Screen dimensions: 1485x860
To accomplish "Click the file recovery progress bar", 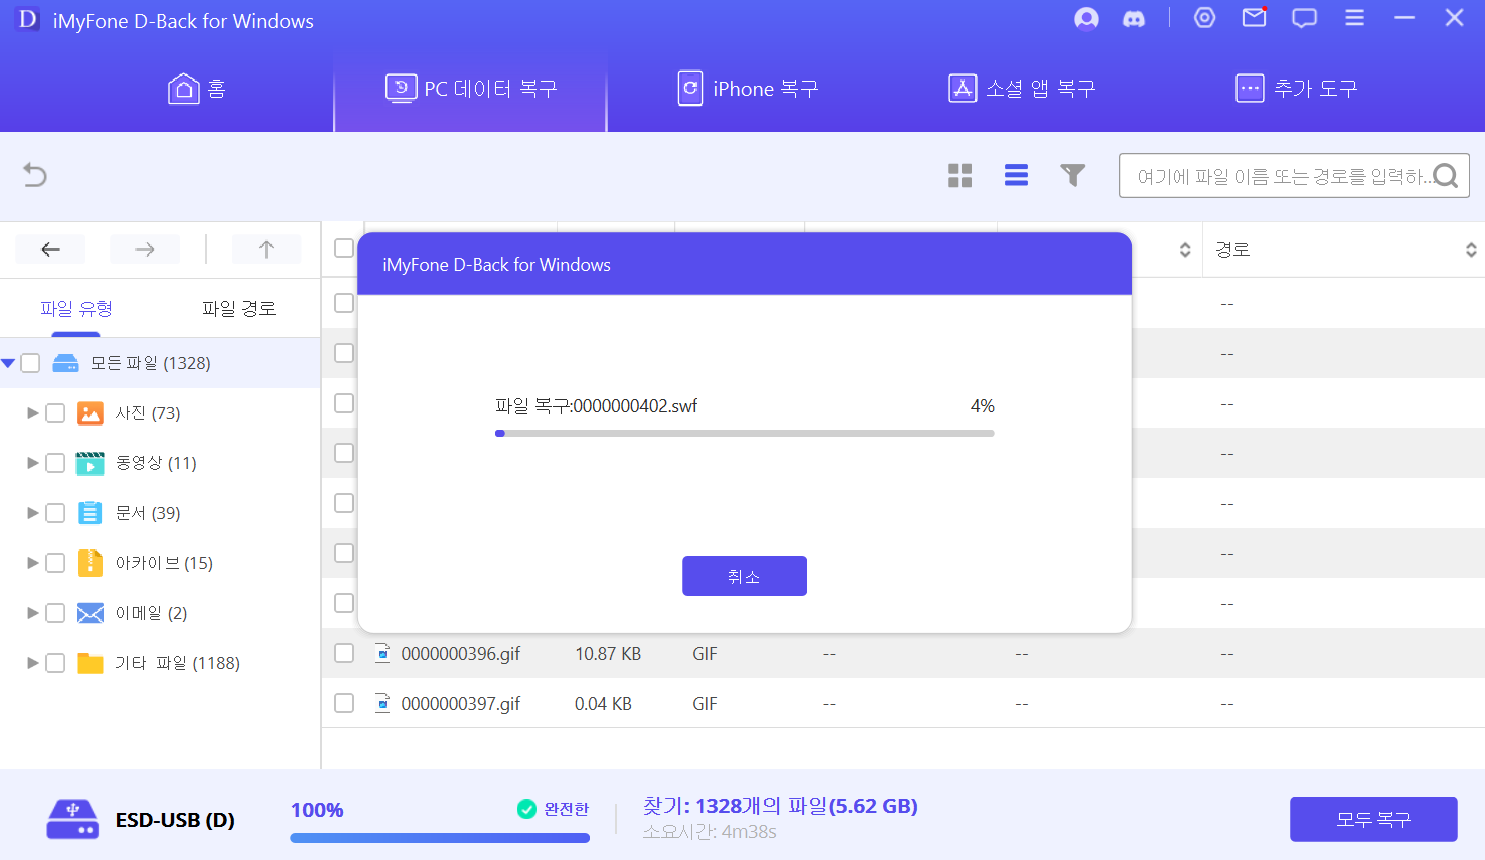I will (745, 434).
